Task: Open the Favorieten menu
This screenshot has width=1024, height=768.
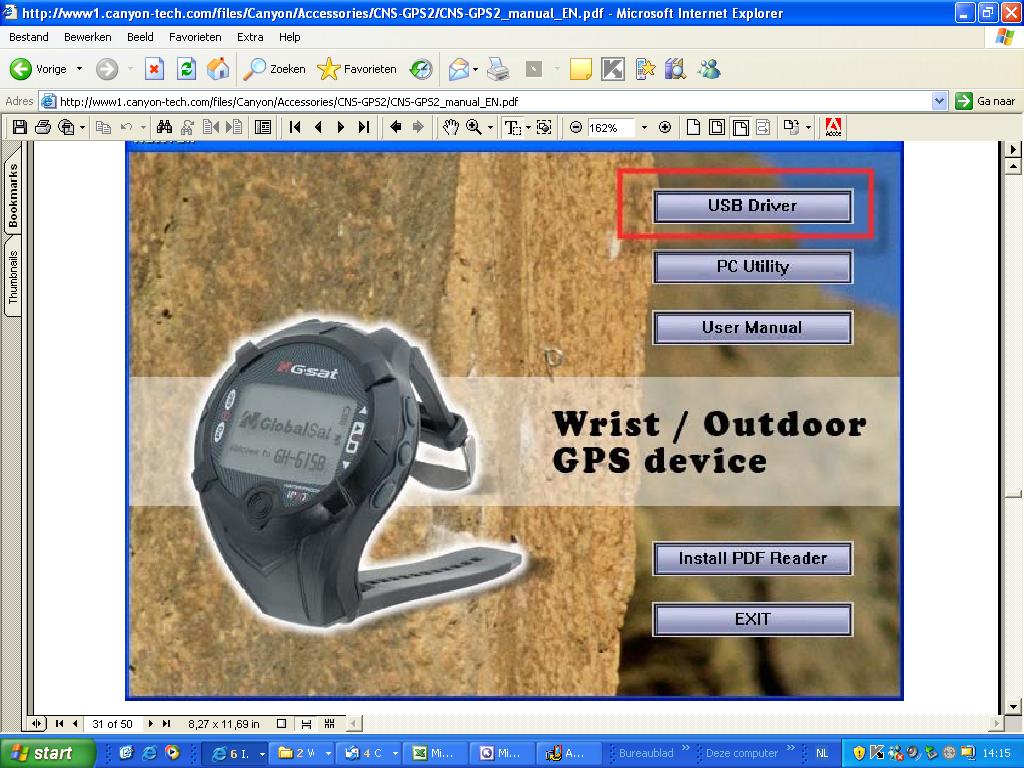Action: [x=195, y=37]
